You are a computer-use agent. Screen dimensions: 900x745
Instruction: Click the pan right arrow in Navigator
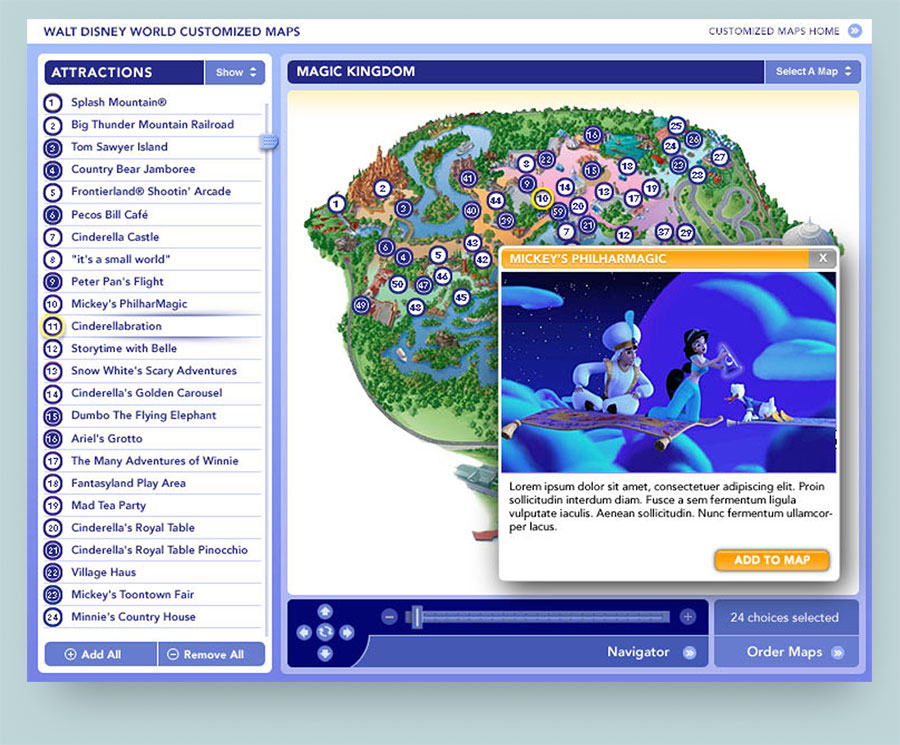tap(347, 632)
